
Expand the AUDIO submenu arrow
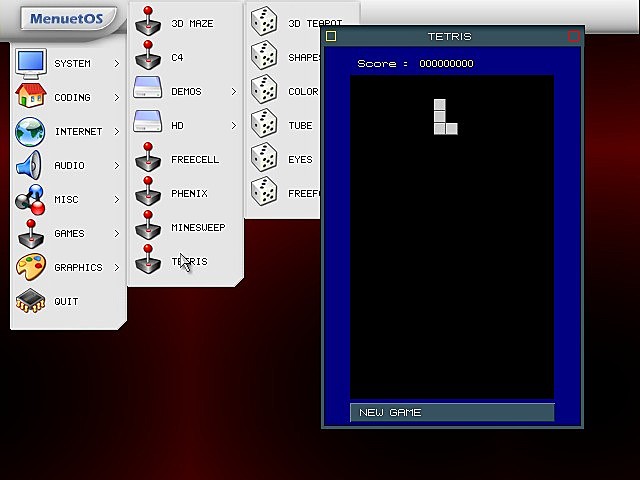[117, 165]
